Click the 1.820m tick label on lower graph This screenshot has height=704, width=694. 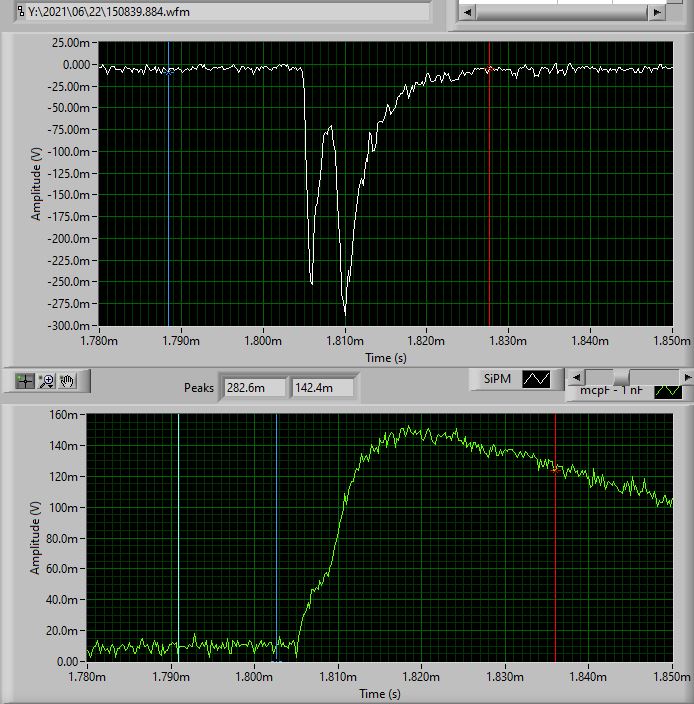click(x=421, y=676)
